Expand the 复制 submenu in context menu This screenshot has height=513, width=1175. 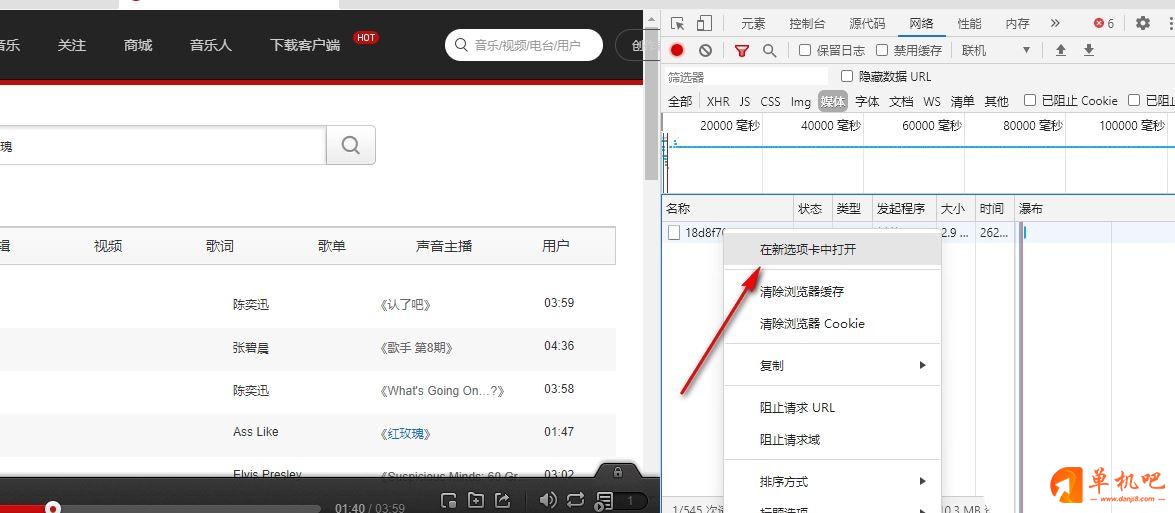tap(832, 365)
